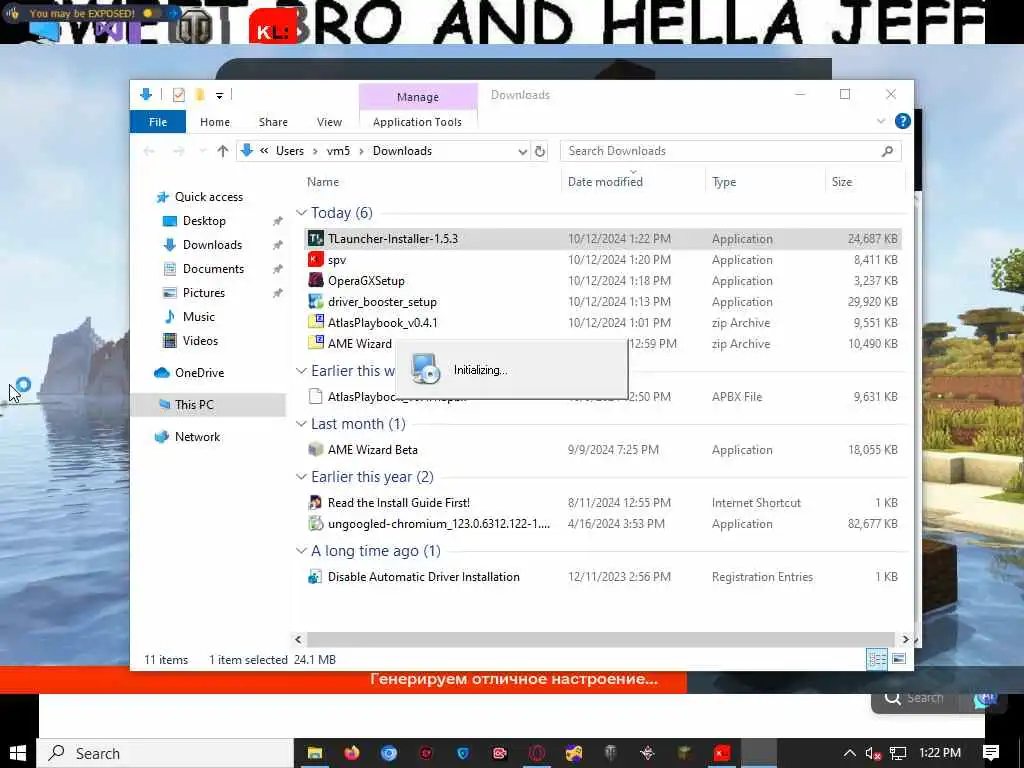Click the forward navigation arrow

(x=178, y=151)
